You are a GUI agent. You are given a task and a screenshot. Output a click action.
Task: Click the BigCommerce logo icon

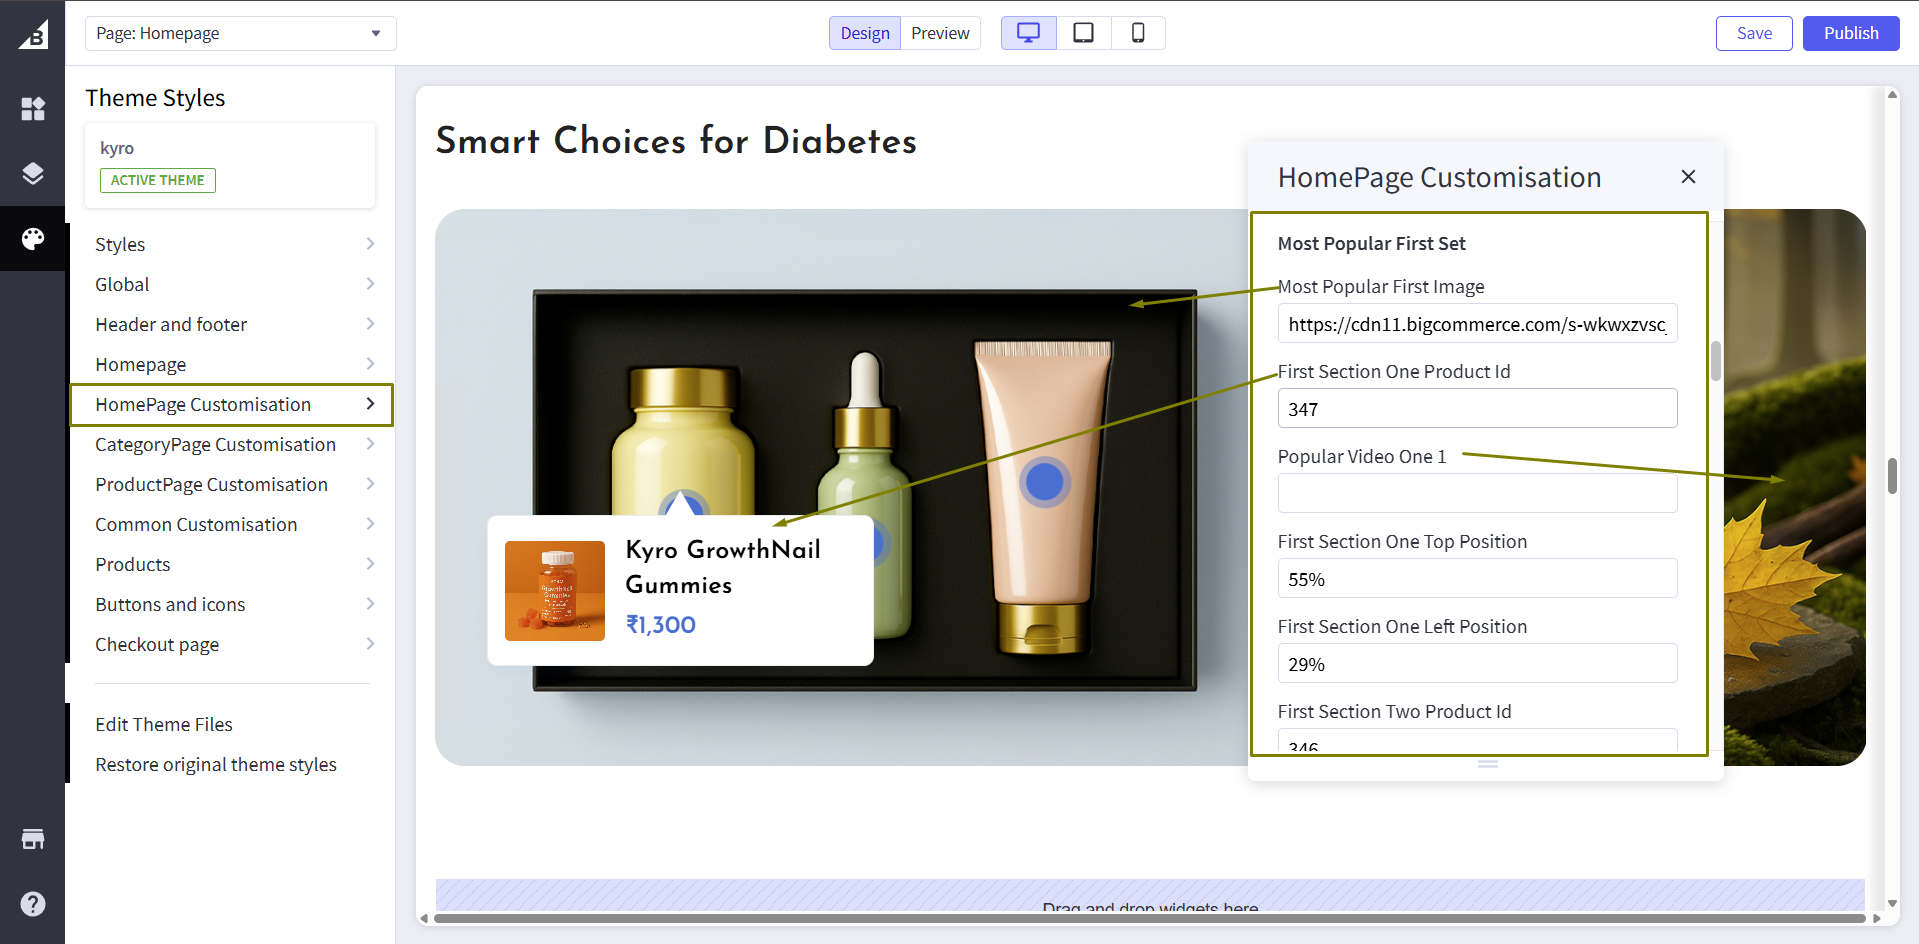pyautogui.click(x=33, y=35)
